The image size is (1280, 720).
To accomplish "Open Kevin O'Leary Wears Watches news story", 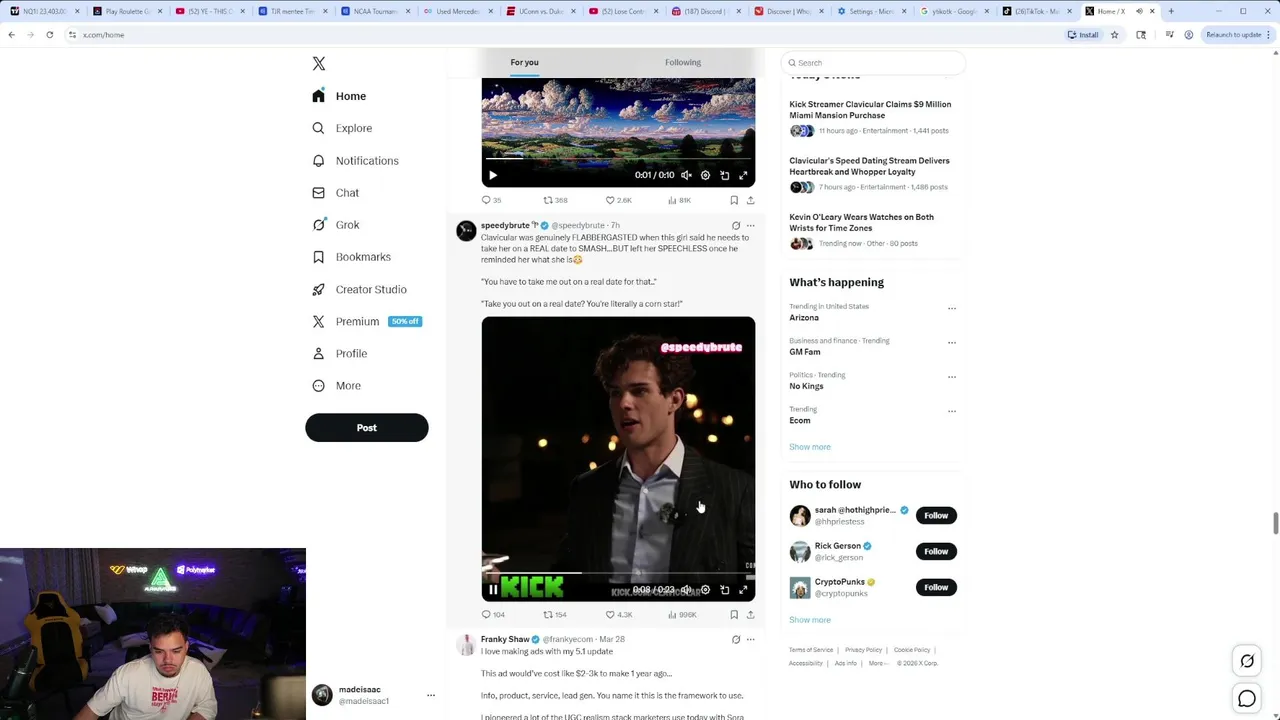I will (x=861, y=222).
